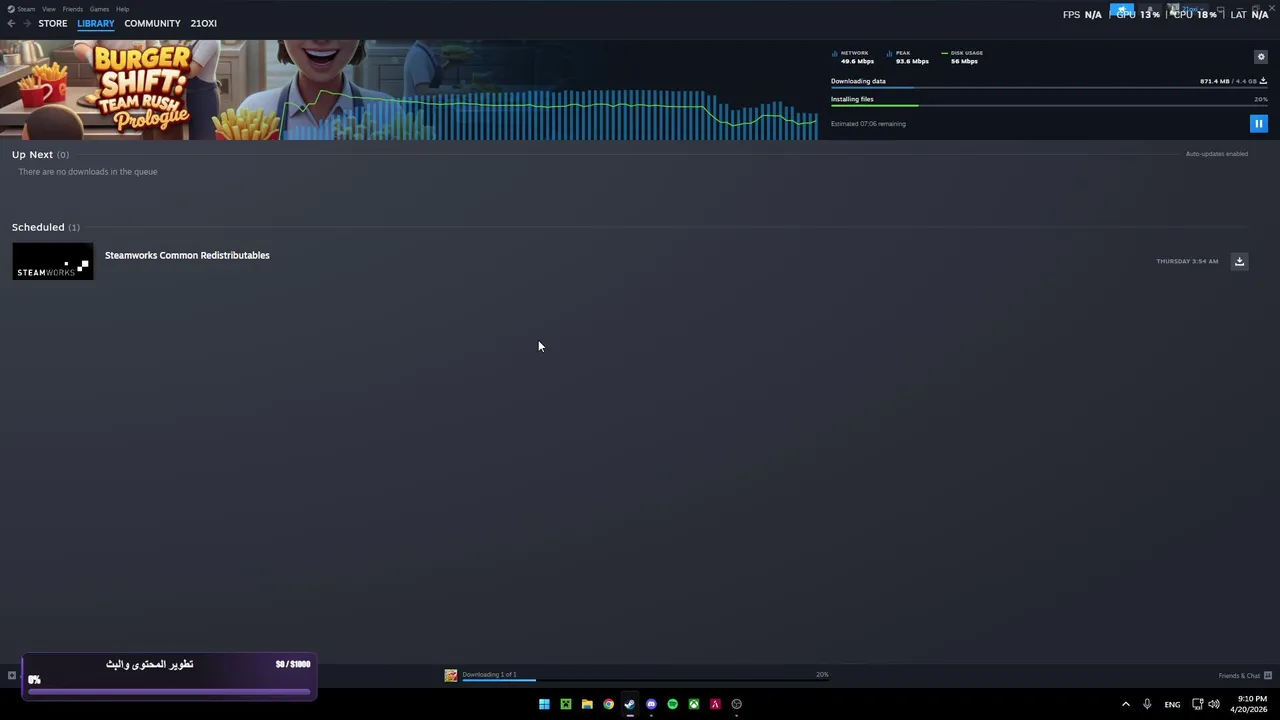Open volume control tray icon
This screenshot has width=1280, height=720.
coord(1214,704)
